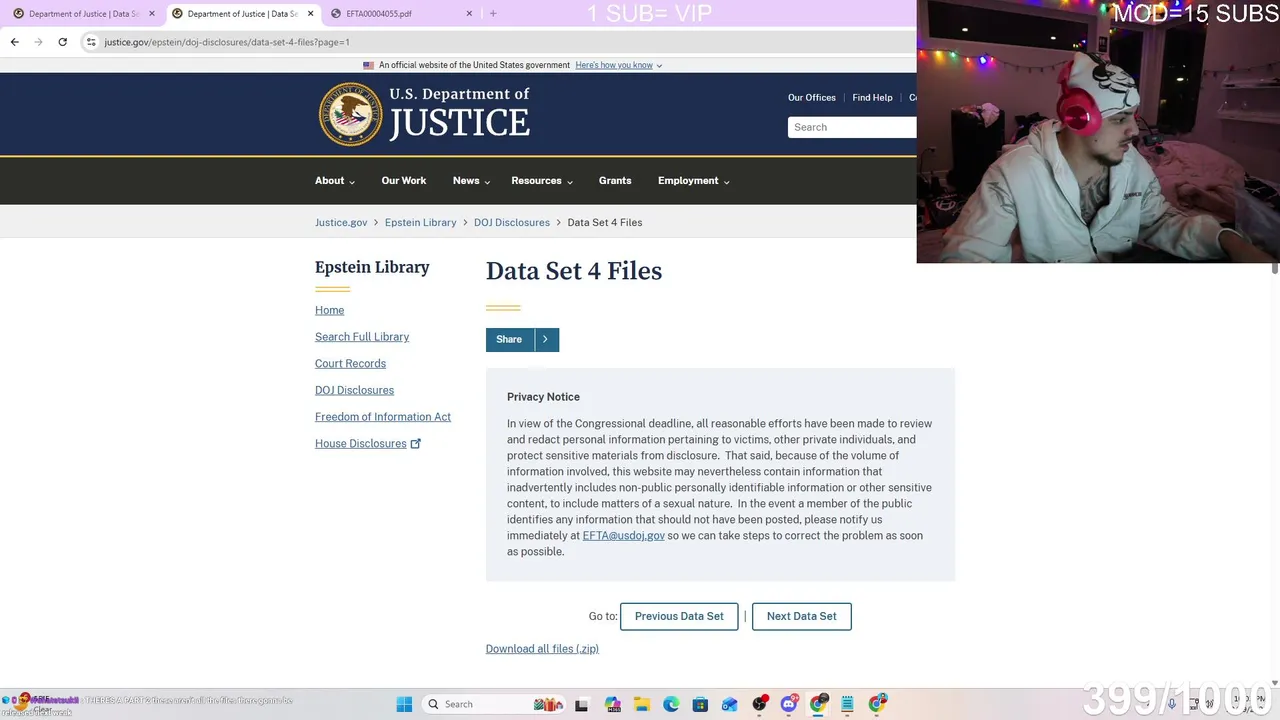Expand "Here's how you know" banner
The image size is (1280, 720).
point(618,65)
